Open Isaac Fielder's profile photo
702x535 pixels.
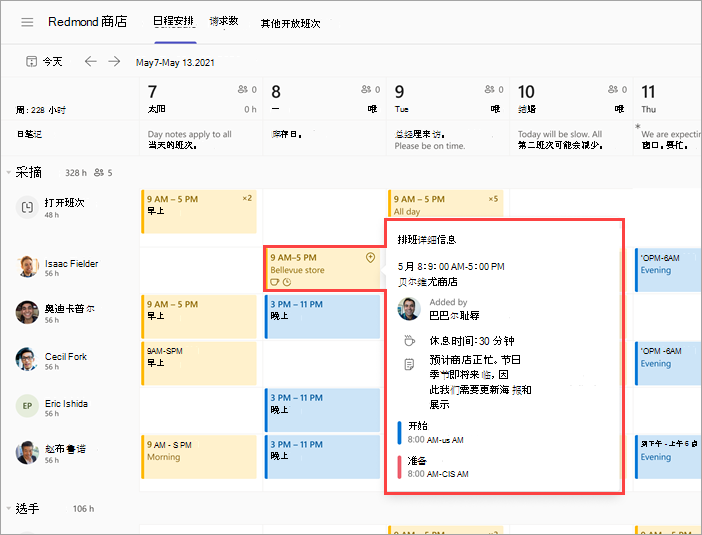pyautogui.click(x=27, y=266)
